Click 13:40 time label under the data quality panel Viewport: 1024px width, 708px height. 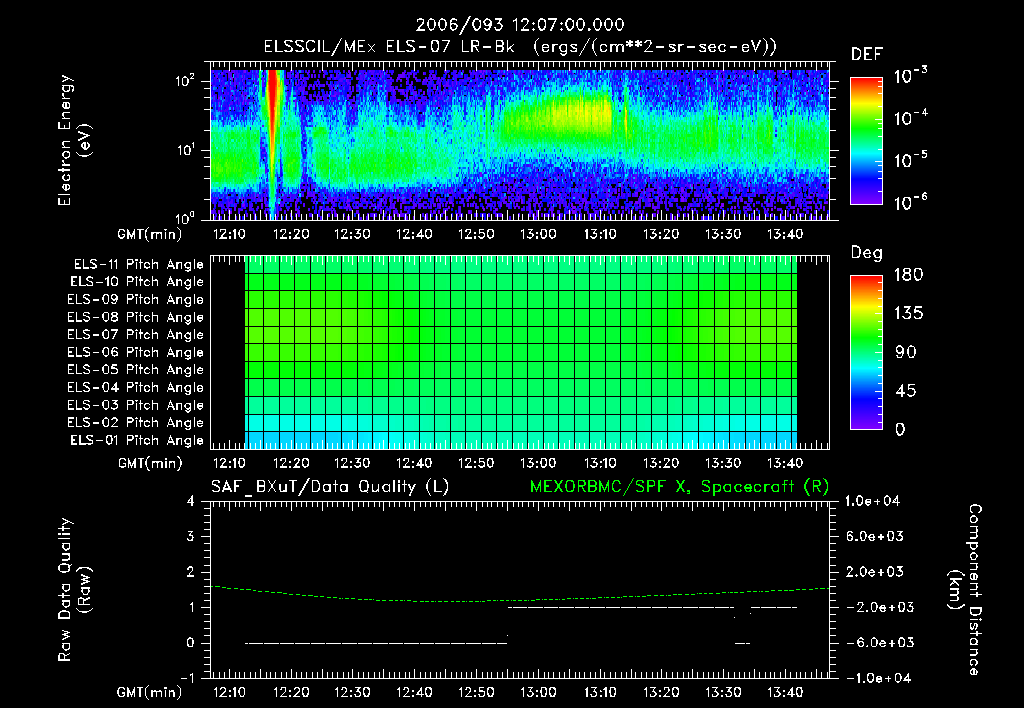[x=784, y=692]
